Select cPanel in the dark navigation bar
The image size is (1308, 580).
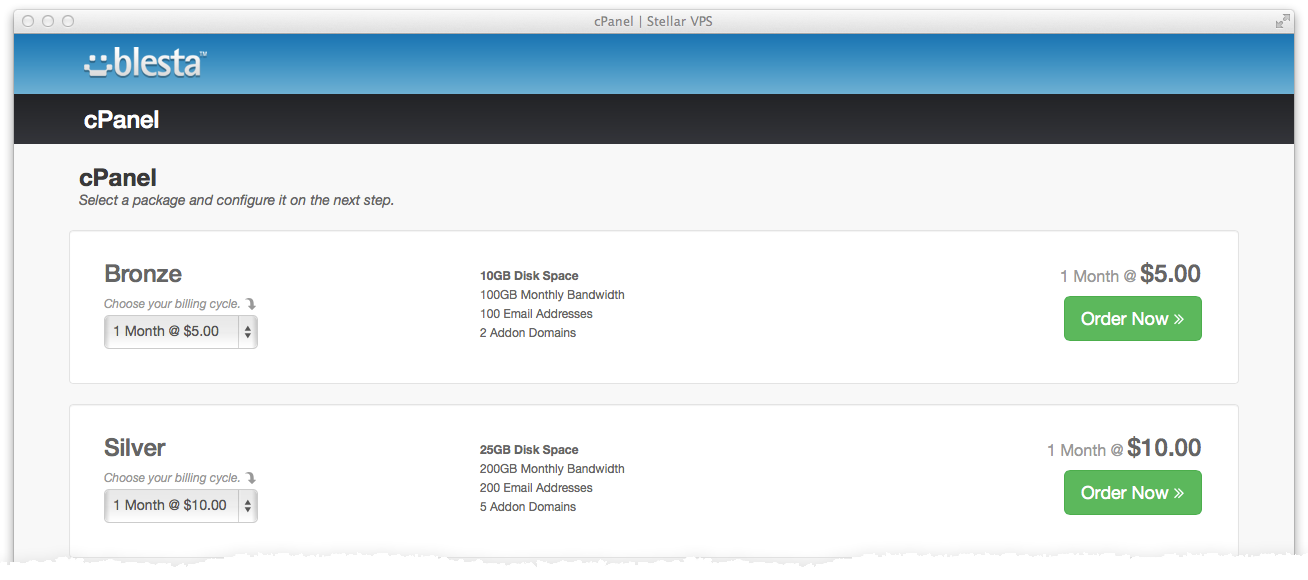121,120
